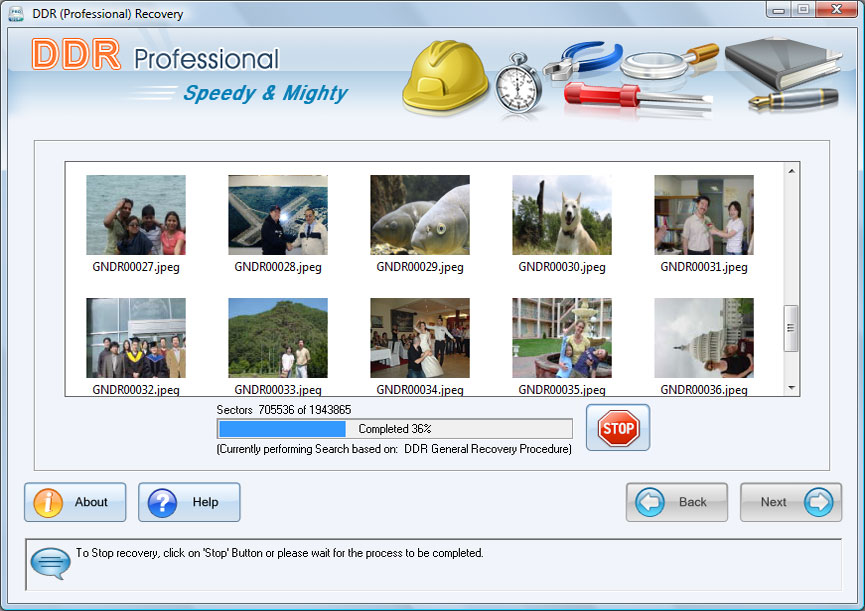Select the capitol dome photo GNDR00036.jpeg
This screenshot has height=611, width=865.
click(x=704, y=338)
